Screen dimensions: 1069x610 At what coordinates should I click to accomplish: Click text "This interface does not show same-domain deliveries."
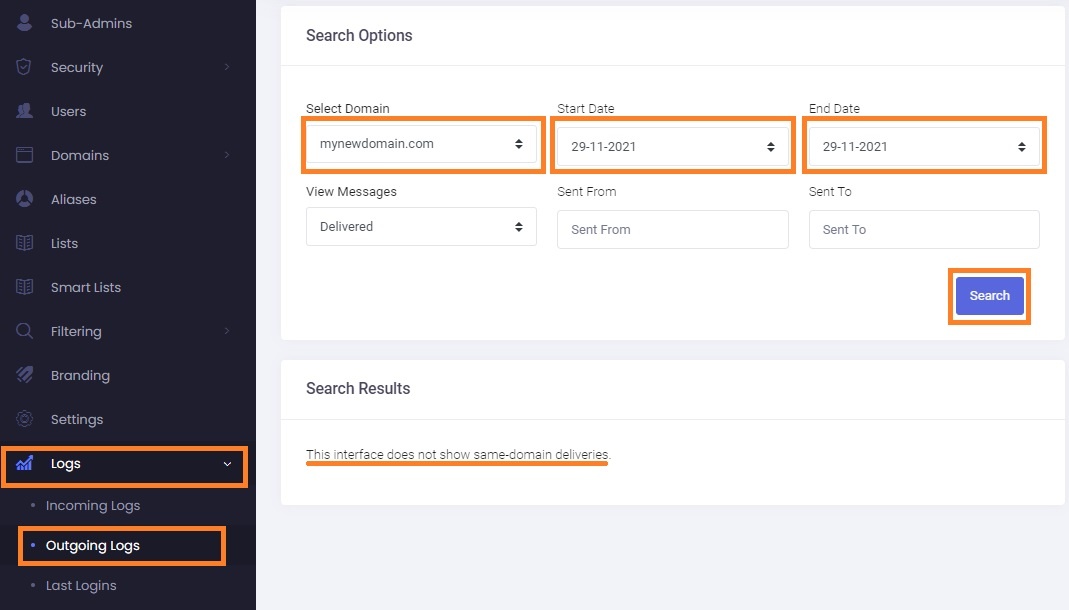pyautogui.click(x=459, y=454)
